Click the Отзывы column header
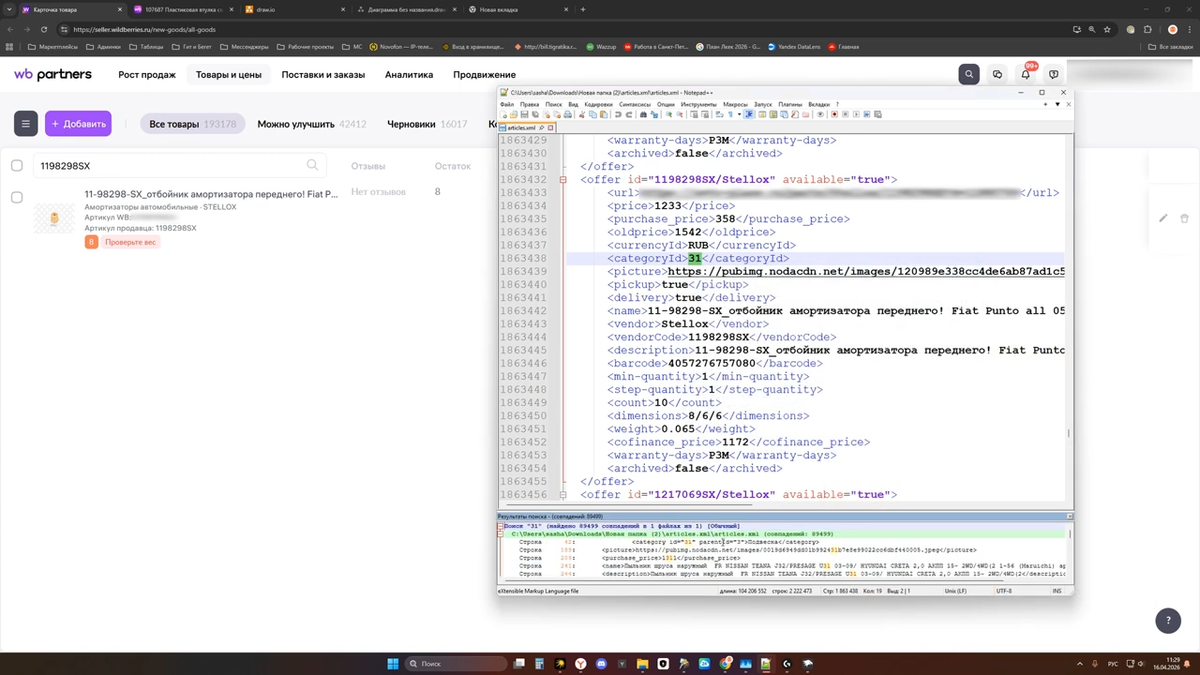The width and height of the screenshot is (1200, 675). [x=368, y=166]
